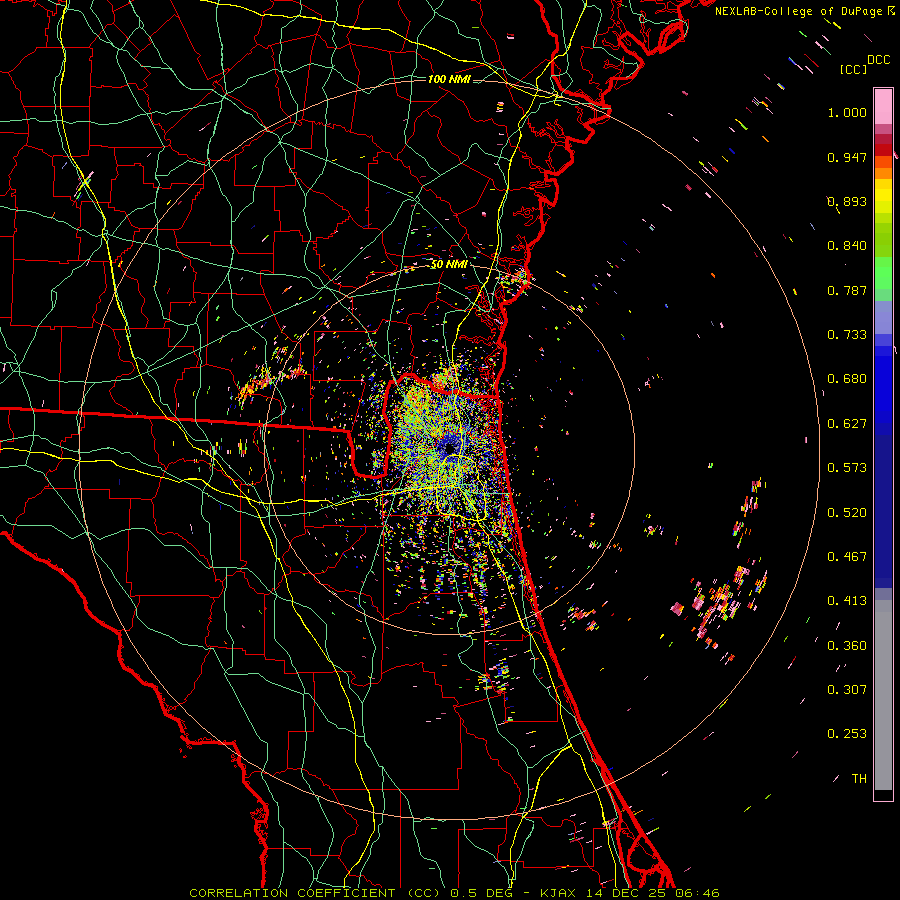Click the KJAX station identifier
The image size is (900, 900).
(560, 893)
